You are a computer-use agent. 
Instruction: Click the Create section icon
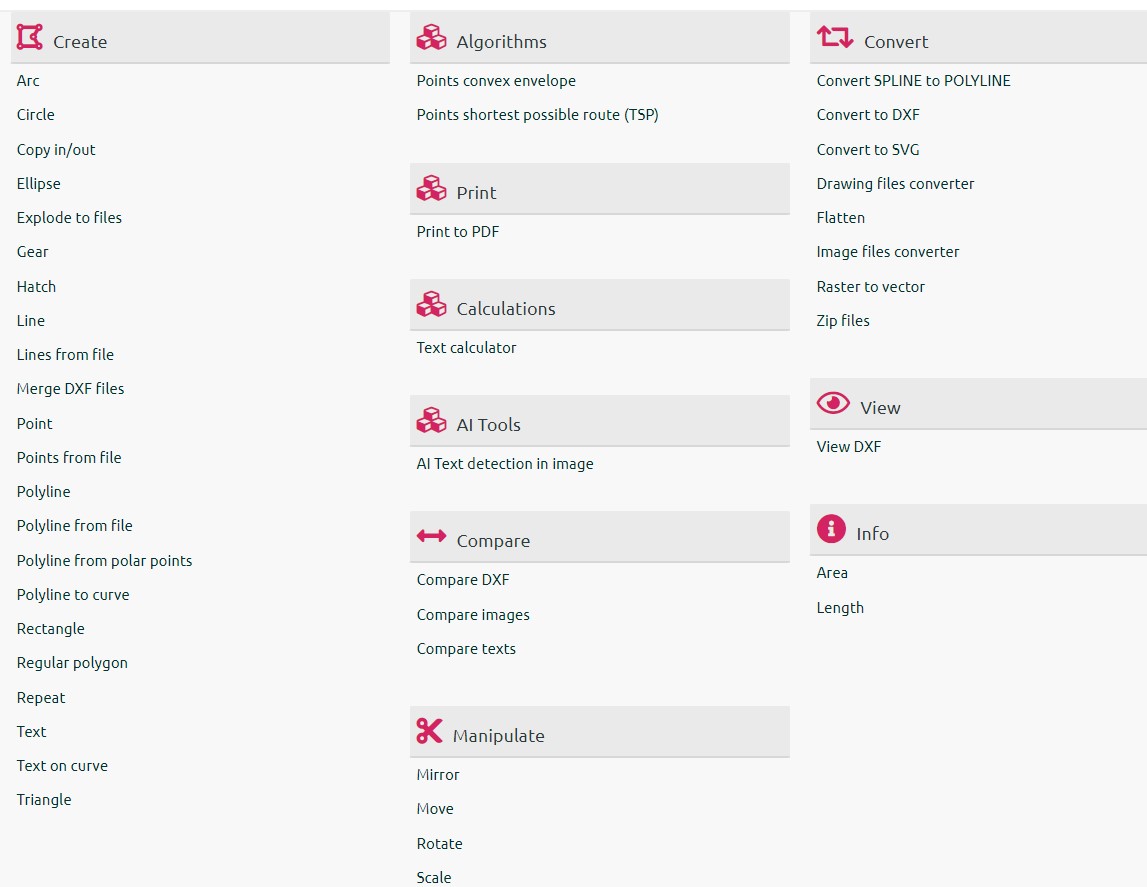point(29,36)
